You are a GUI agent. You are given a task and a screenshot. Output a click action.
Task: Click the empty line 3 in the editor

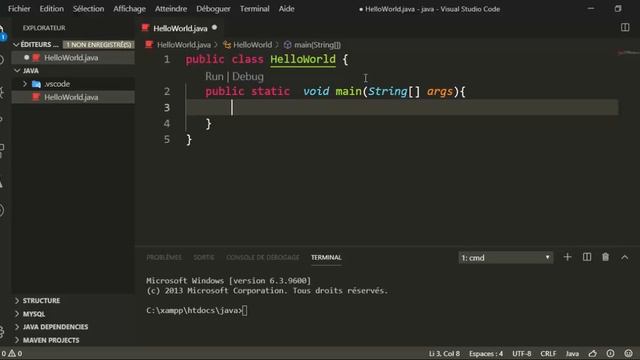[402, 107]
